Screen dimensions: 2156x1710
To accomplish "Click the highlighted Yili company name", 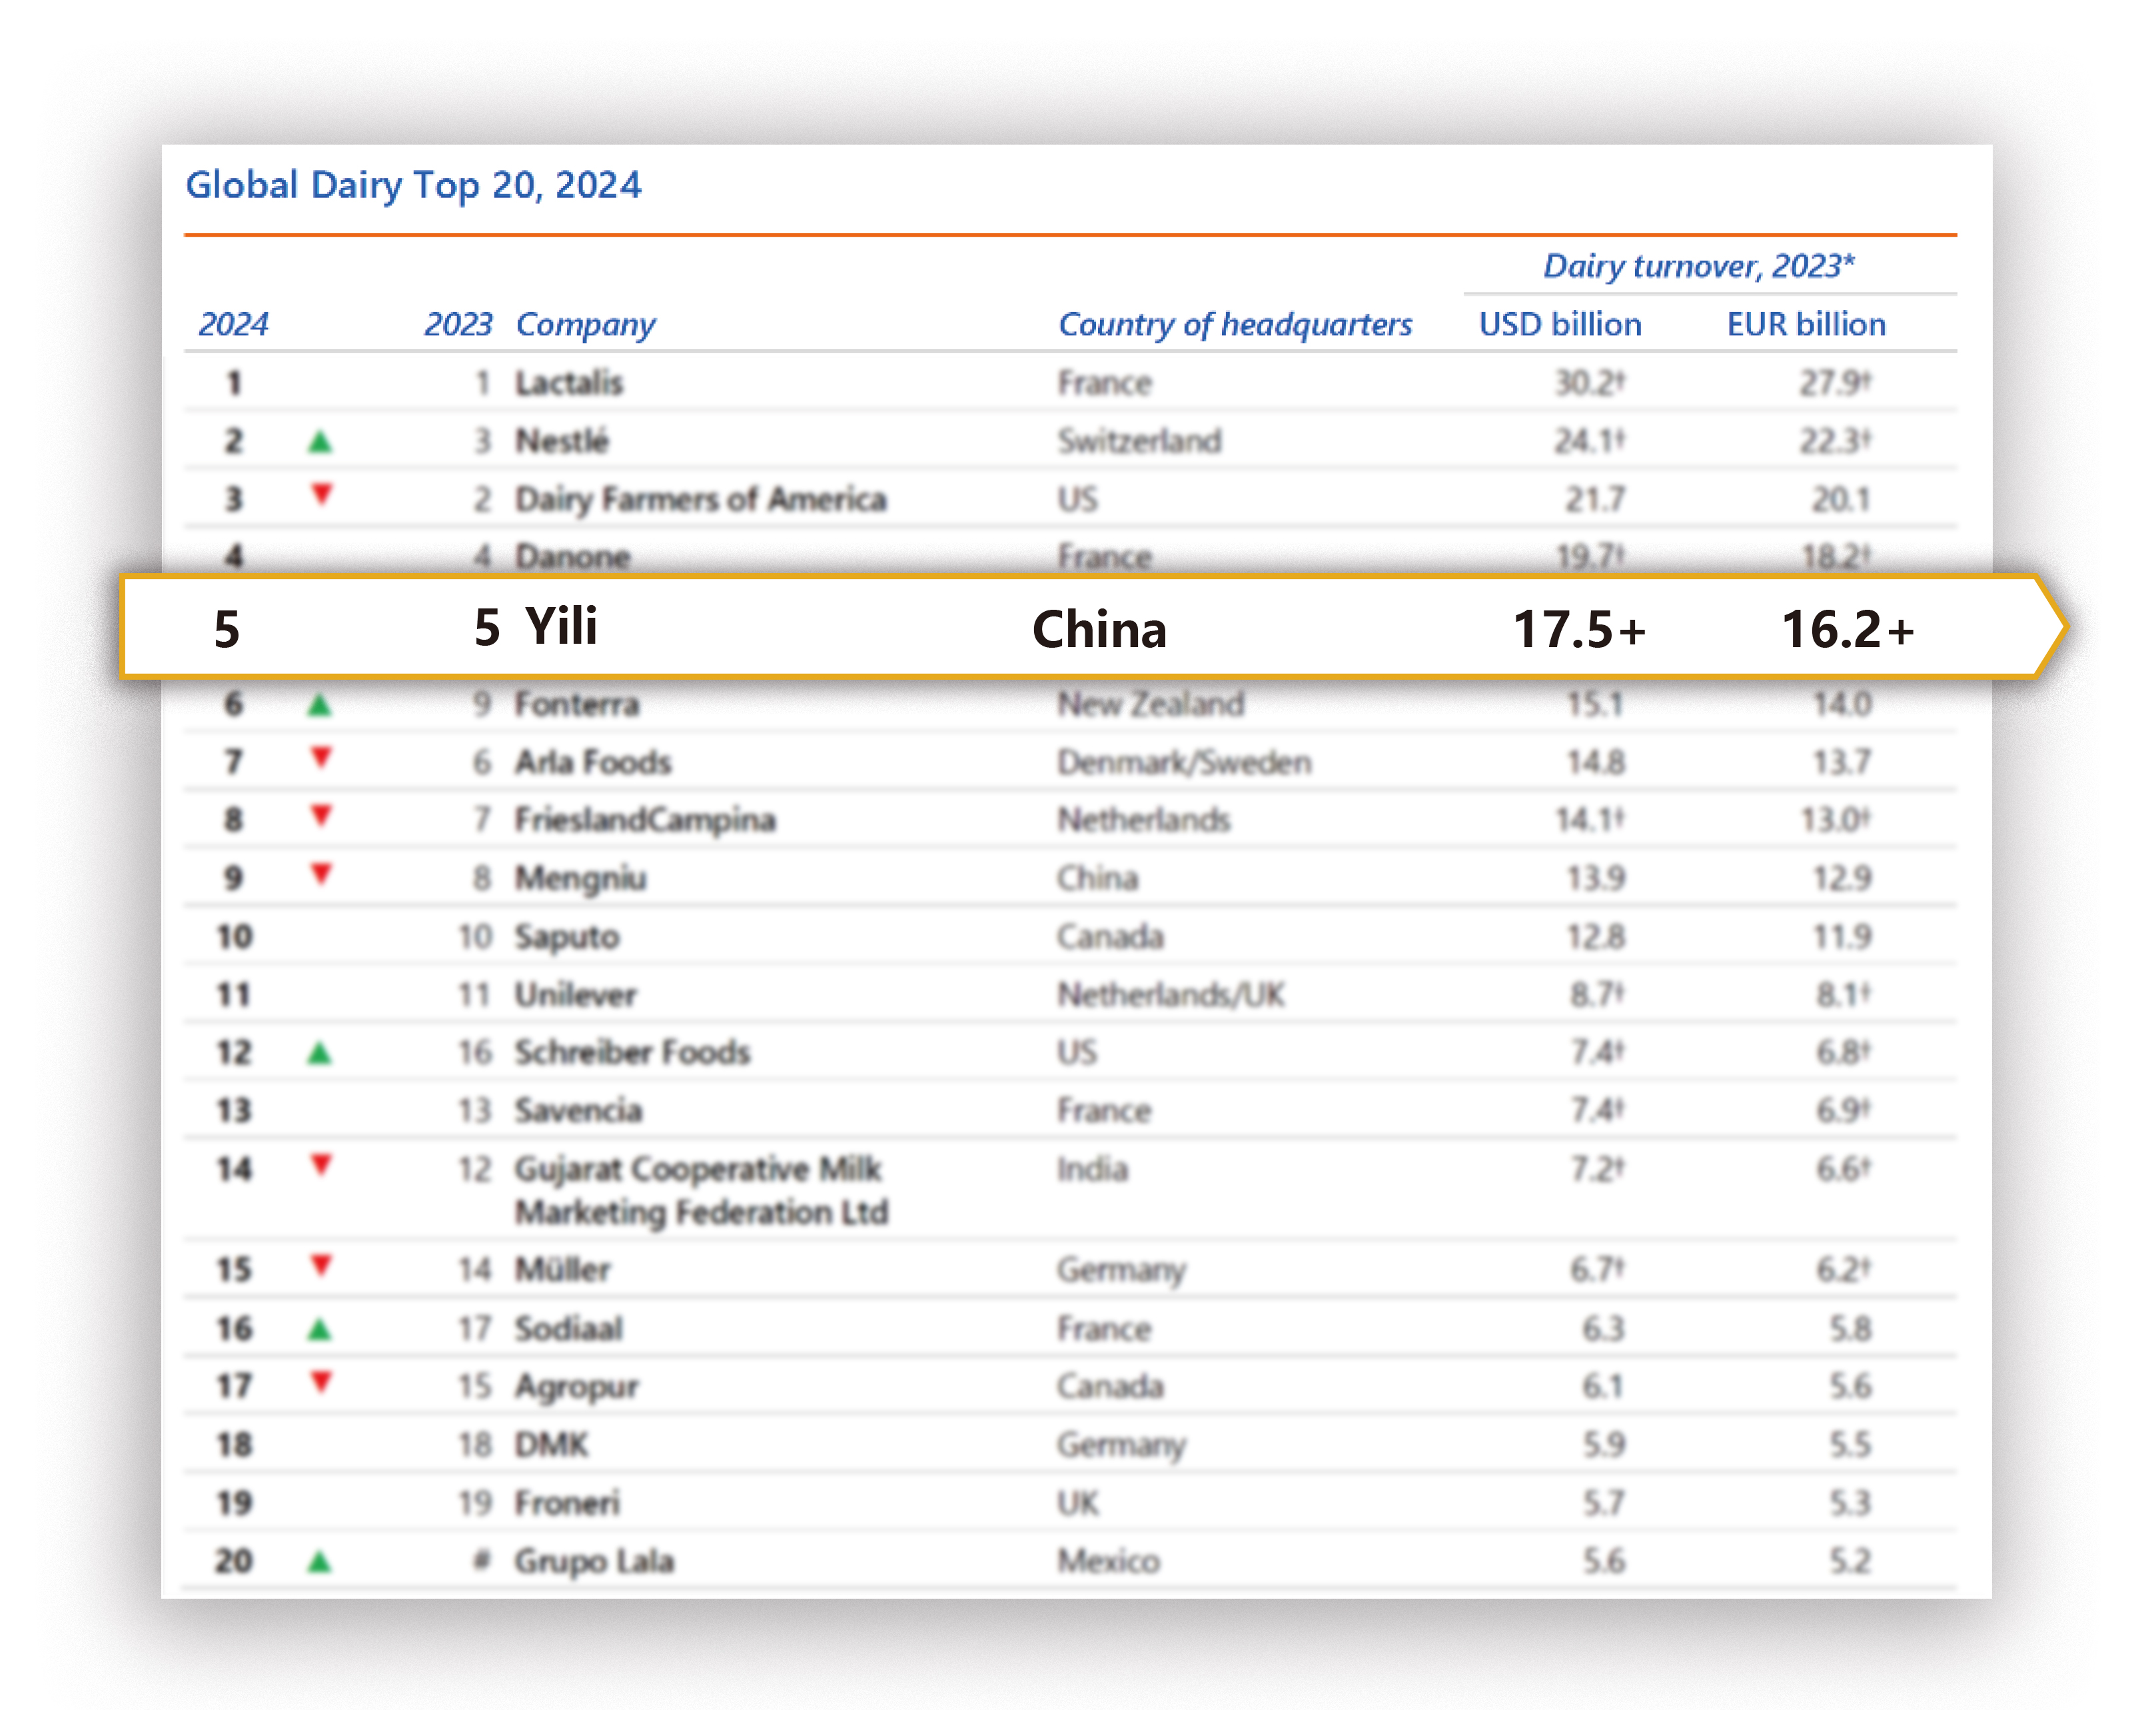I will coord(562,627).
